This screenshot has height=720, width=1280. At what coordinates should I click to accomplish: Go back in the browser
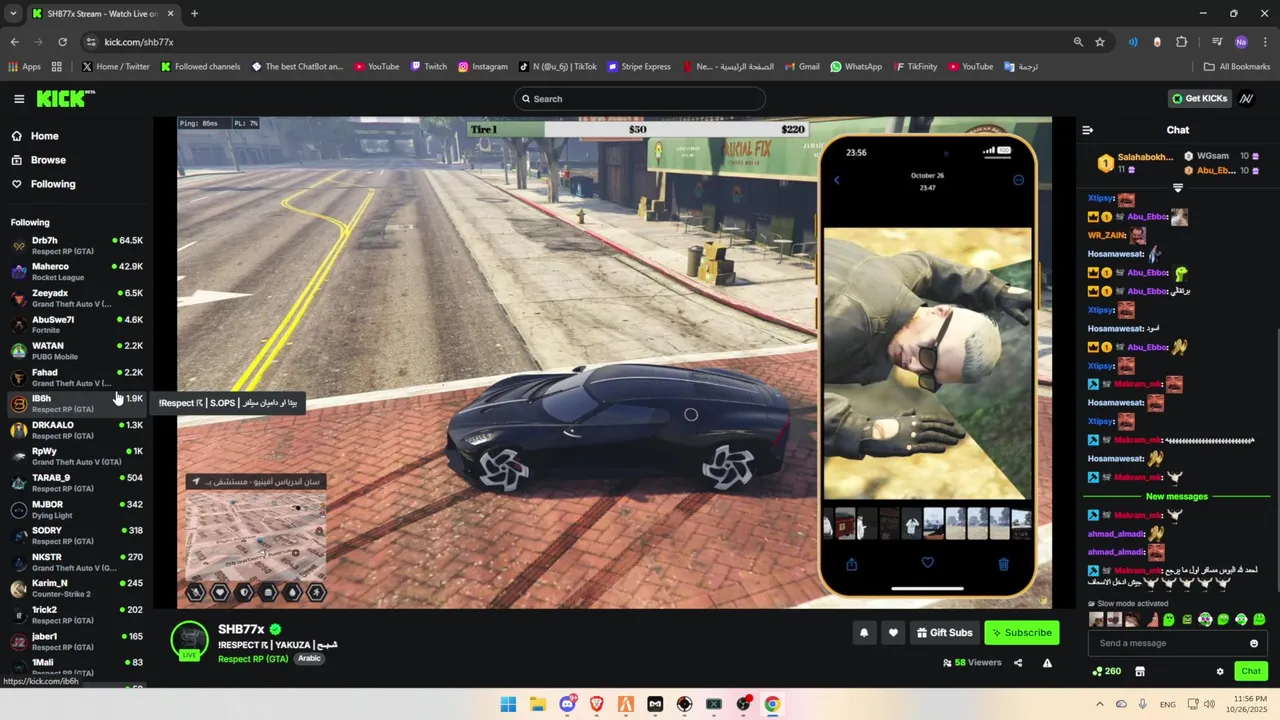tap(14, 42)
